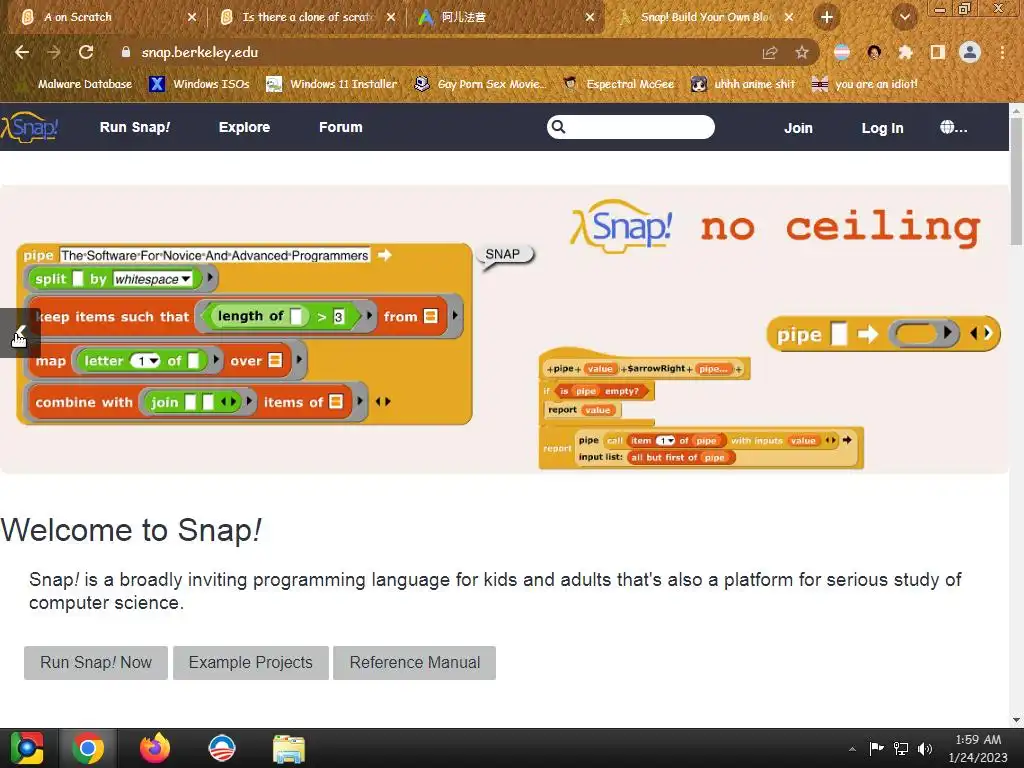Open Windows ISOs bookmark

(199, 84)
